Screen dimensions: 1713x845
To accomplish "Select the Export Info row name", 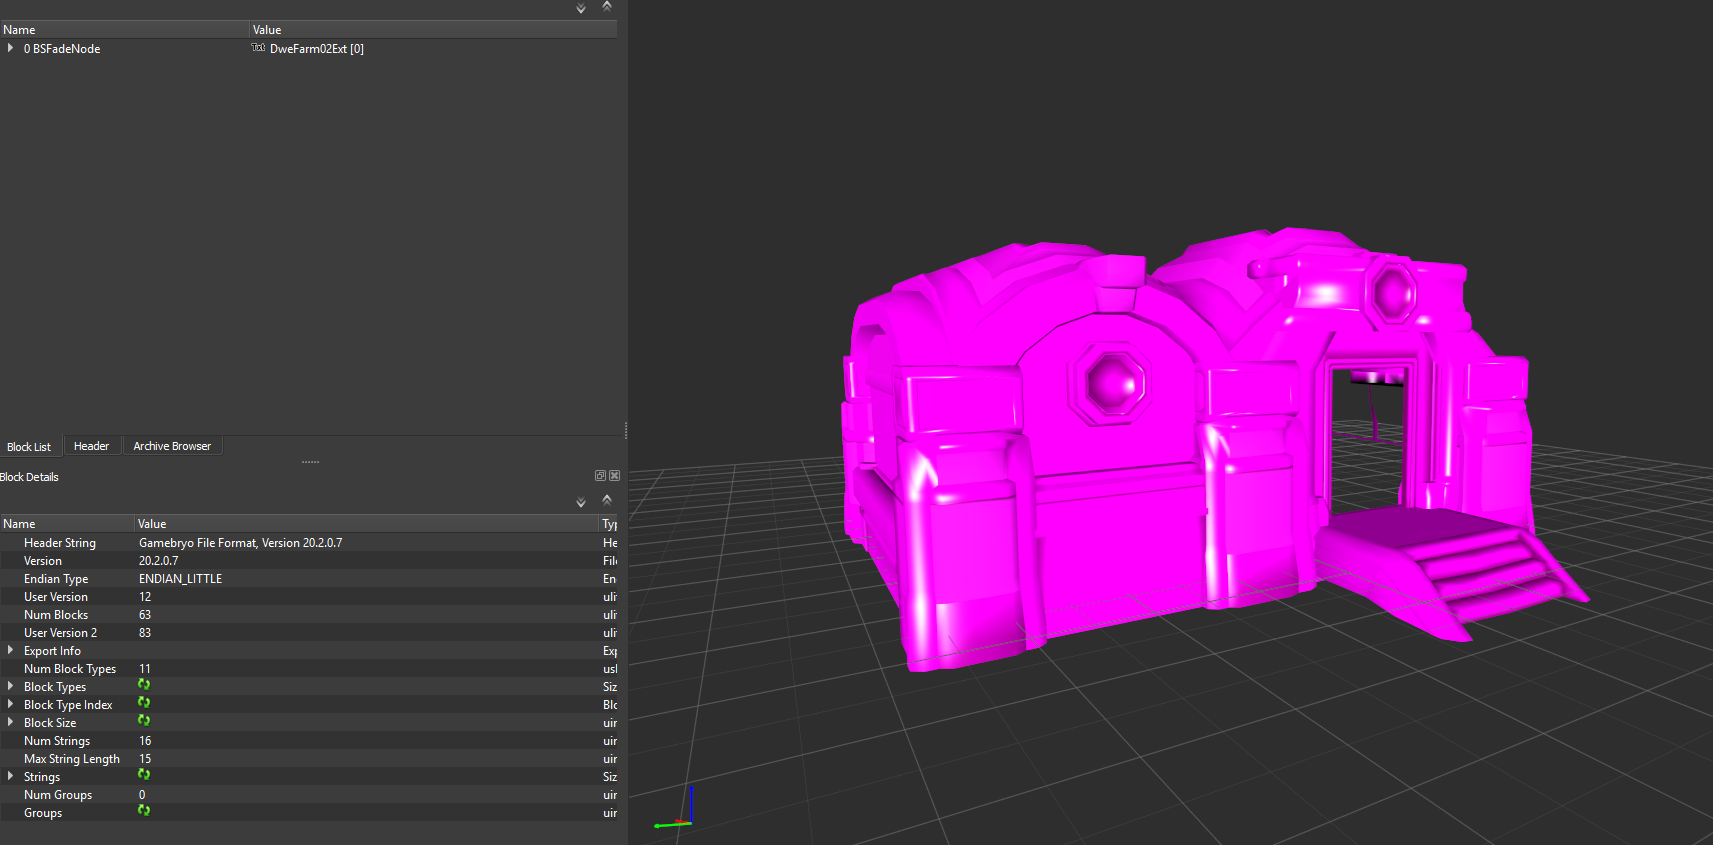I will point(52,651).
